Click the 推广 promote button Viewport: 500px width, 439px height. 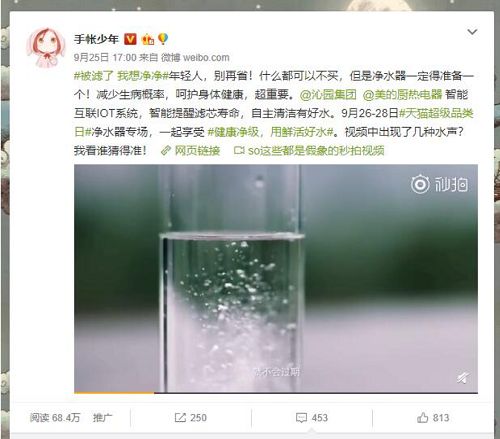pyautogui.click(x=103, y=418)
